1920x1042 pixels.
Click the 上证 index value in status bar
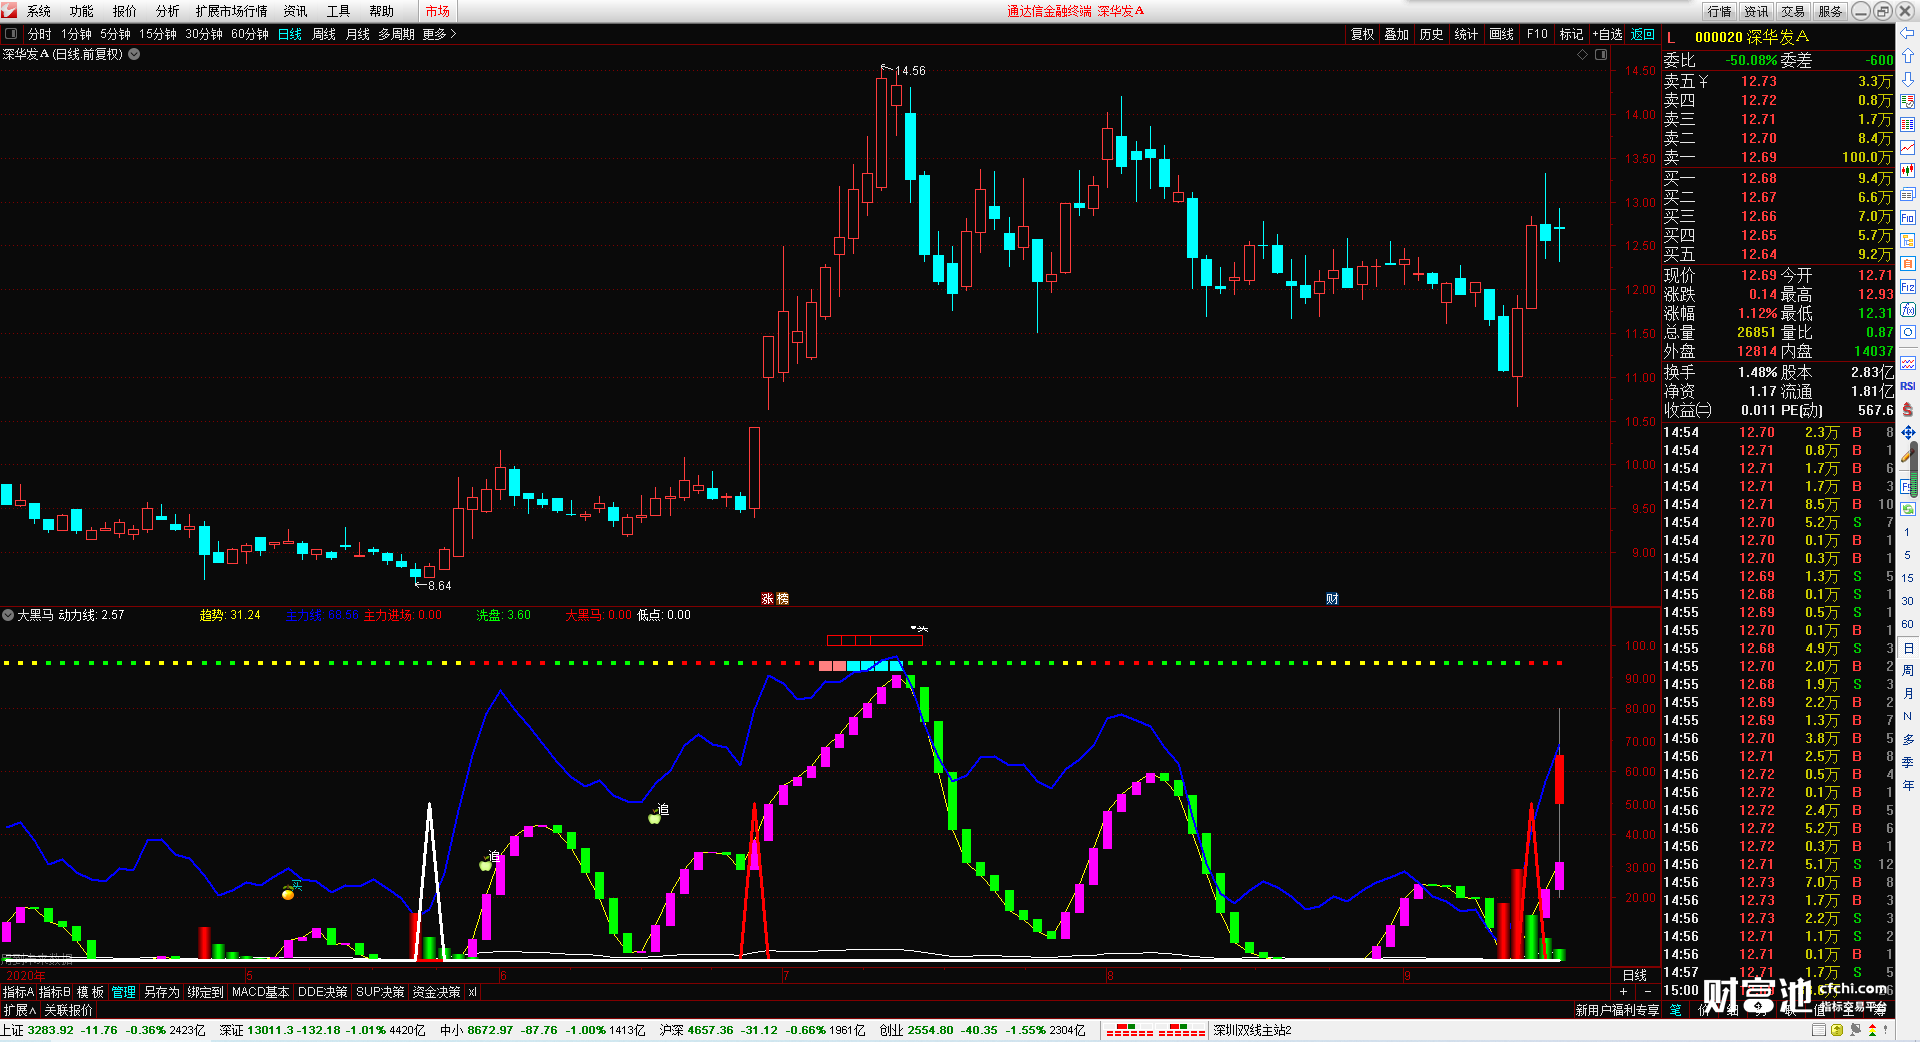pyautogui.click(x=51, y=1030)
